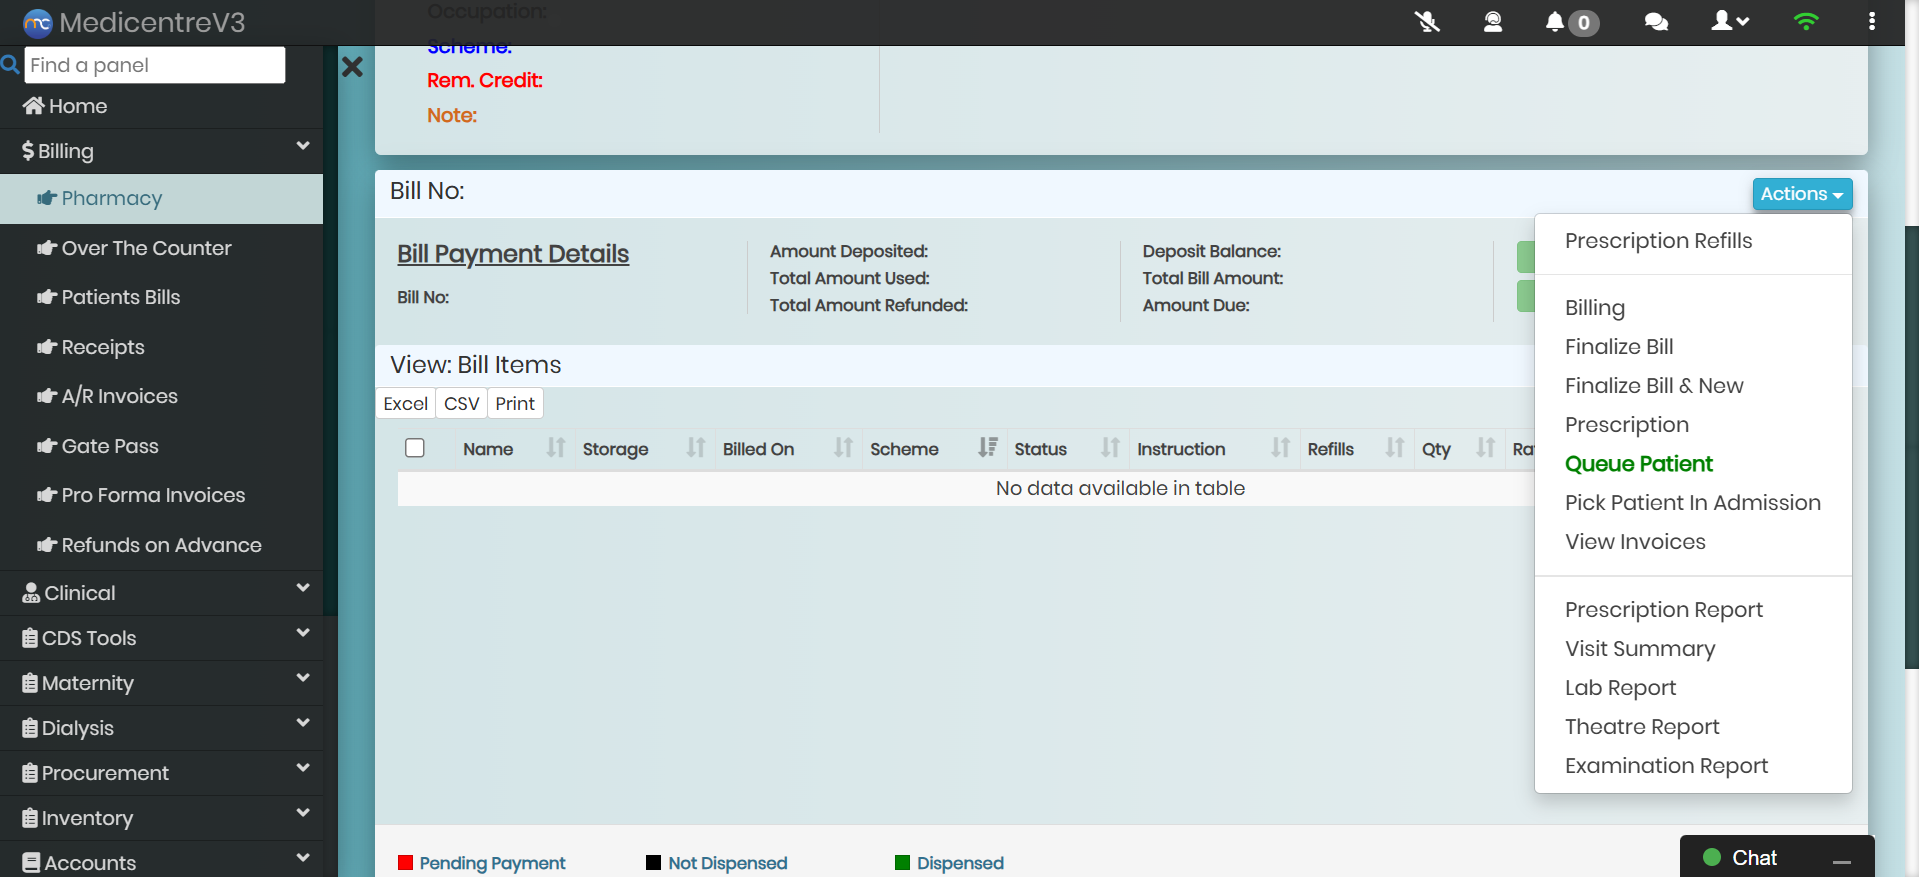The image size is (1919, 877).
Task: Sort table by Scheme column arrows
Action: point(987,448)
